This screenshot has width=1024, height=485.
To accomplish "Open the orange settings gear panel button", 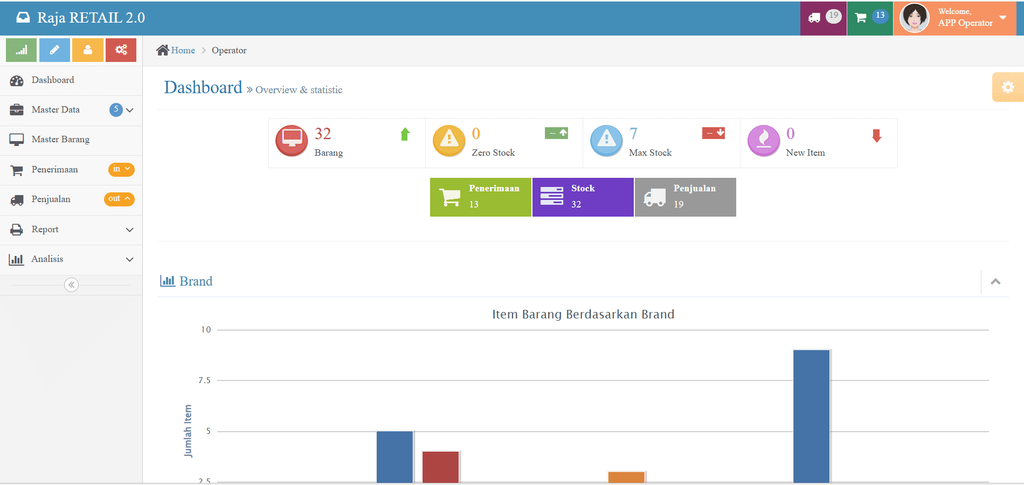I will coord(1008,87).
